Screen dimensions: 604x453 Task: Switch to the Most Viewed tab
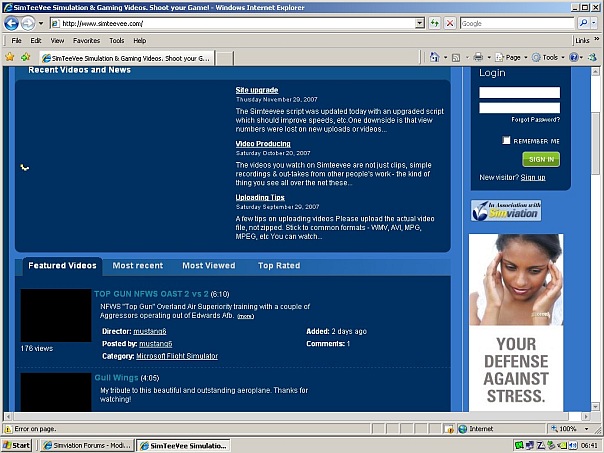[208, 266]
